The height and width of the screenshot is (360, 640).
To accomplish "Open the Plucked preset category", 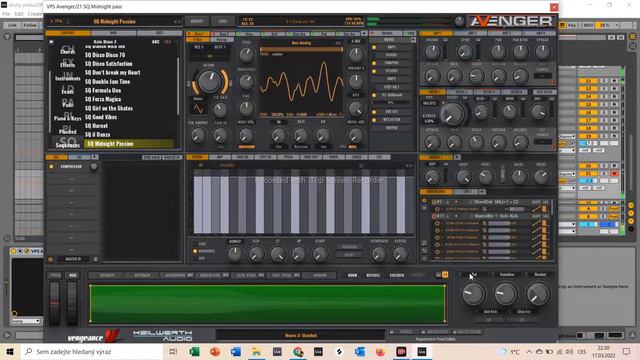I will (68, 129).
